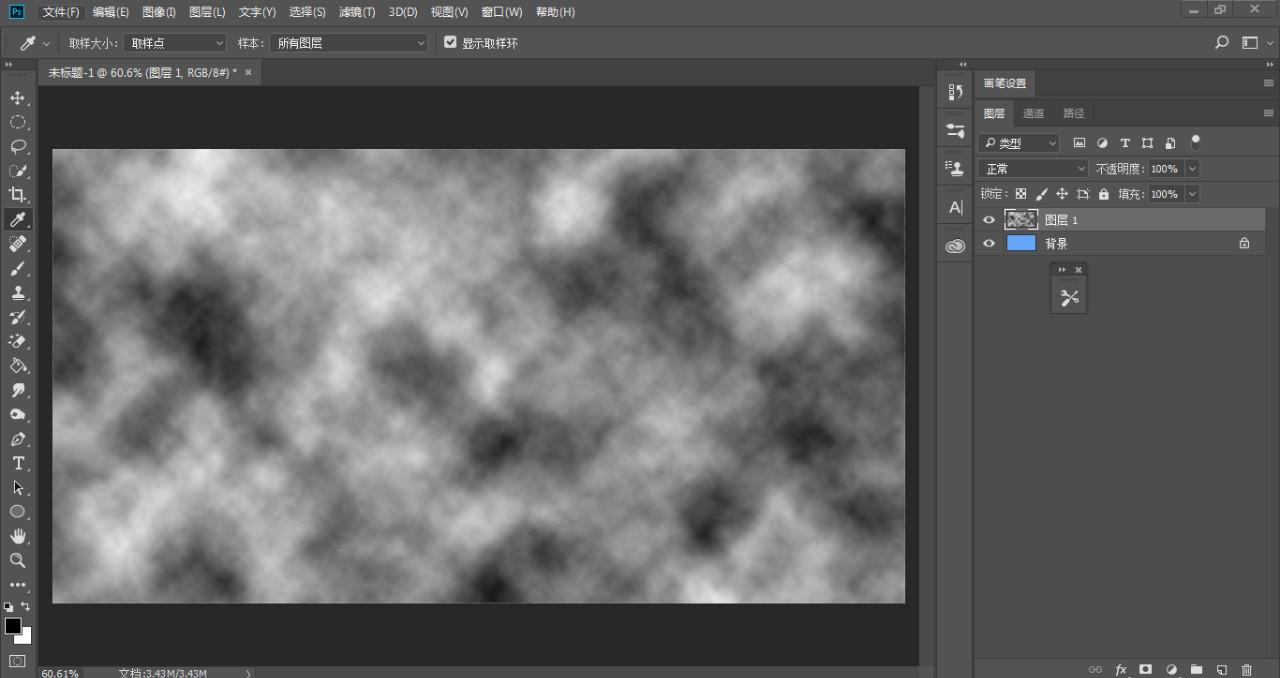Screen dimensions: 1280x678
Task: Select the Lasso tool
Action: tap(18, 146)
